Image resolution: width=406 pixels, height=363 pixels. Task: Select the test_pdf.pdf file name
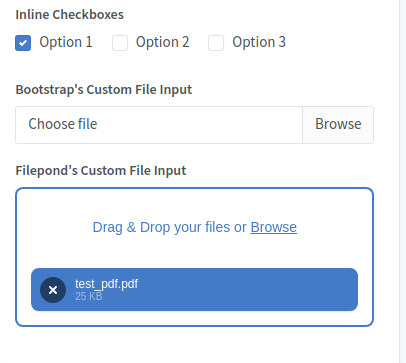click(107, 284)
